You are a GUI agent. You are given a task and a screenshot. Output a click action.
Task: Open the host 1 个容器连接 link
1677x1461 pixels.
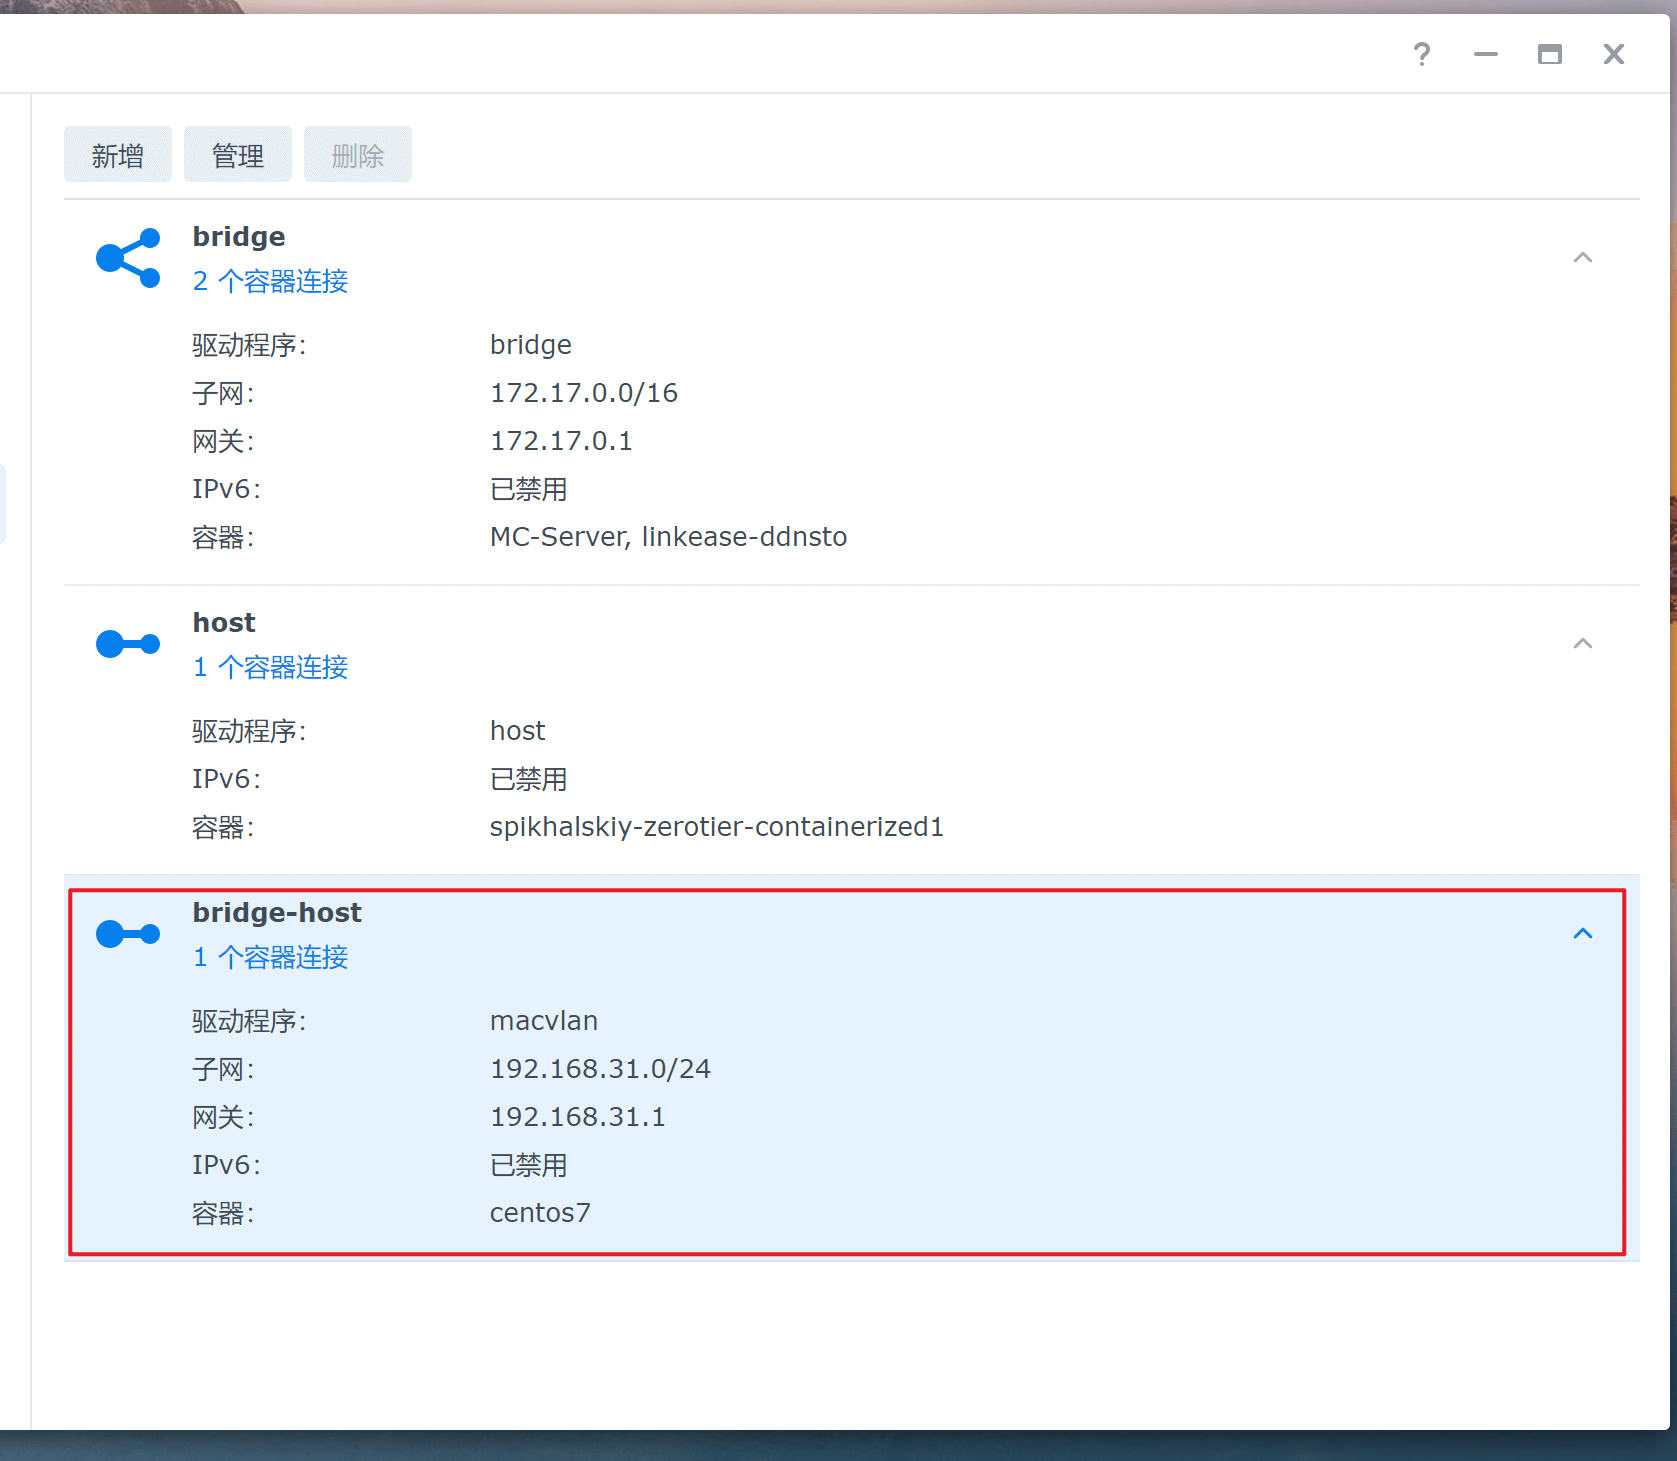point(270,668)
